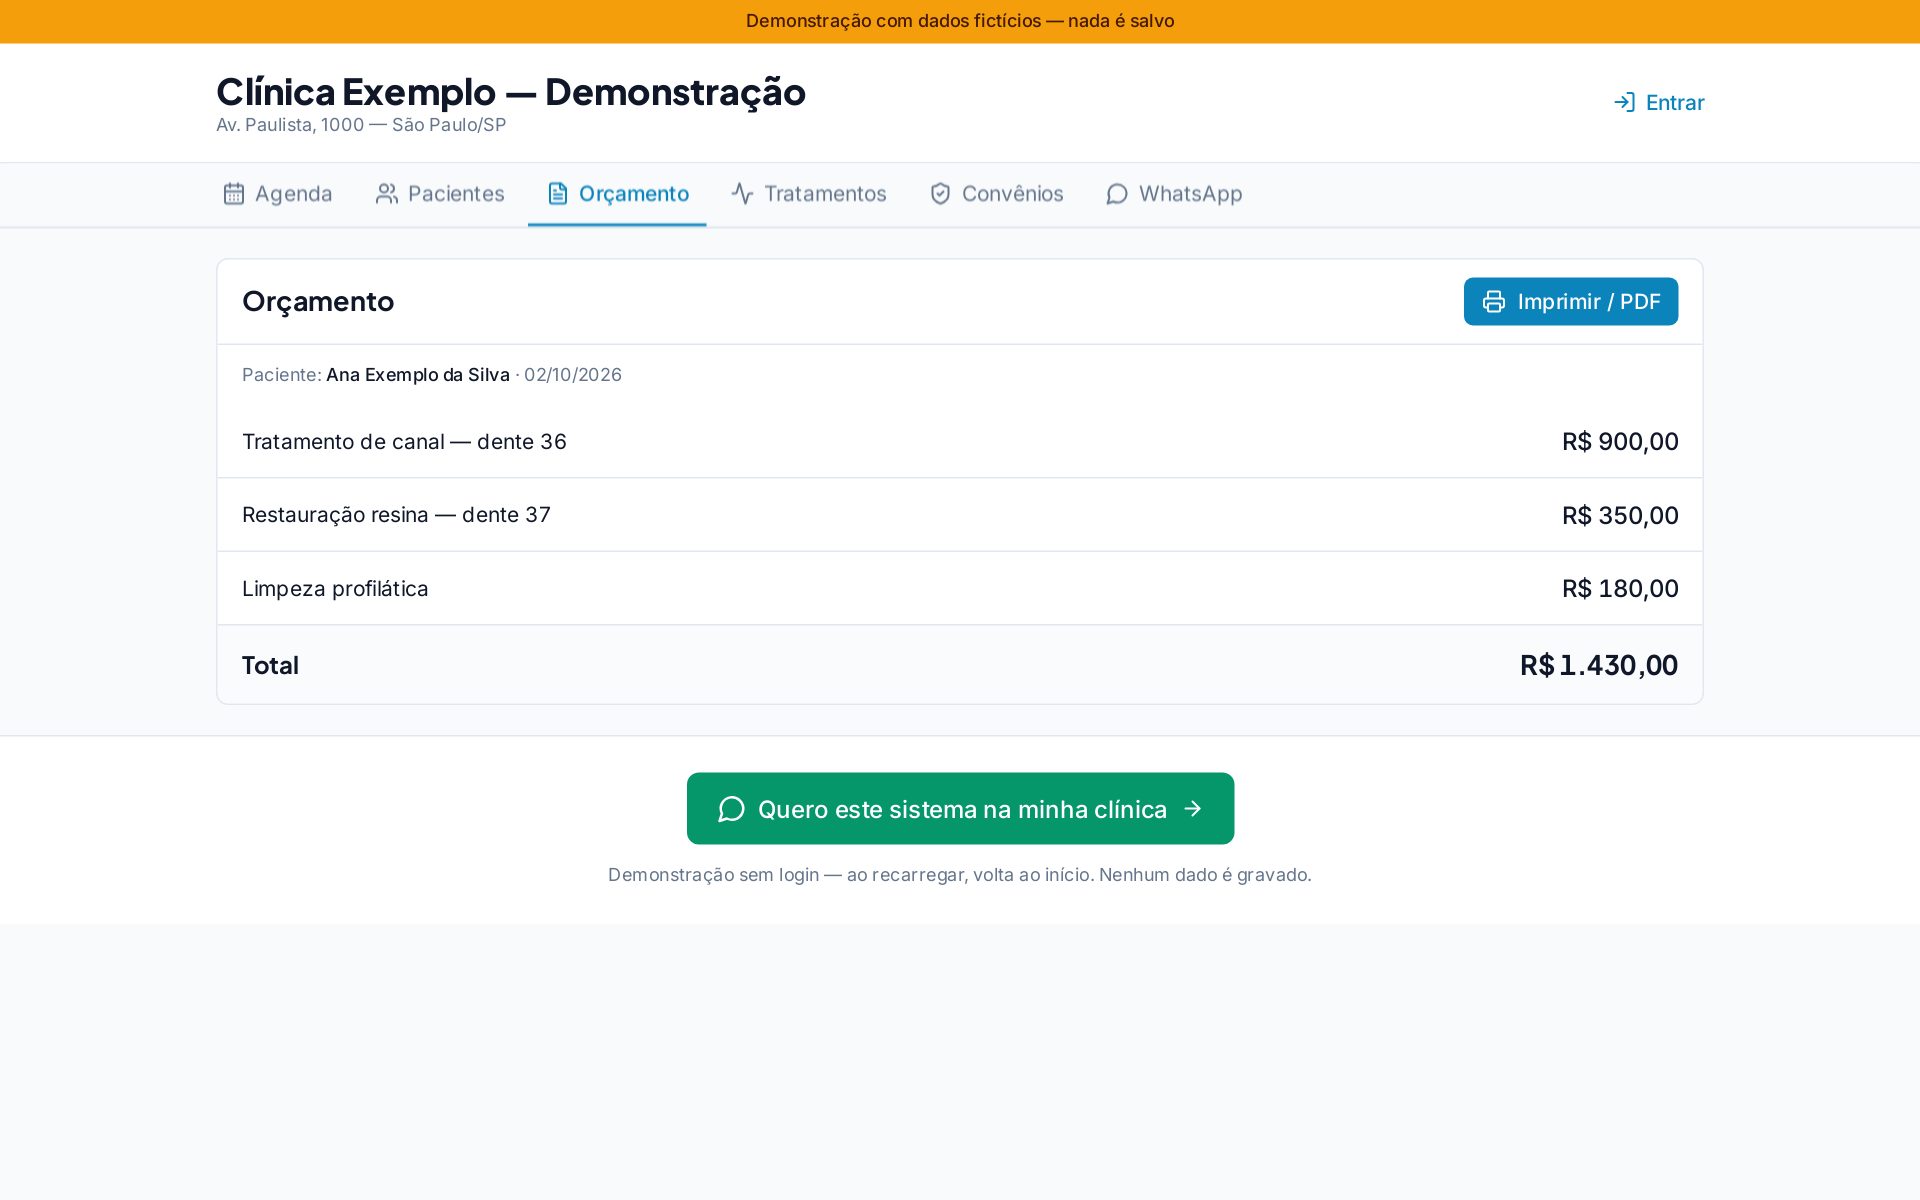Open the Convênios tab
The image size is (1920, 1200).
tap(996, 194)
